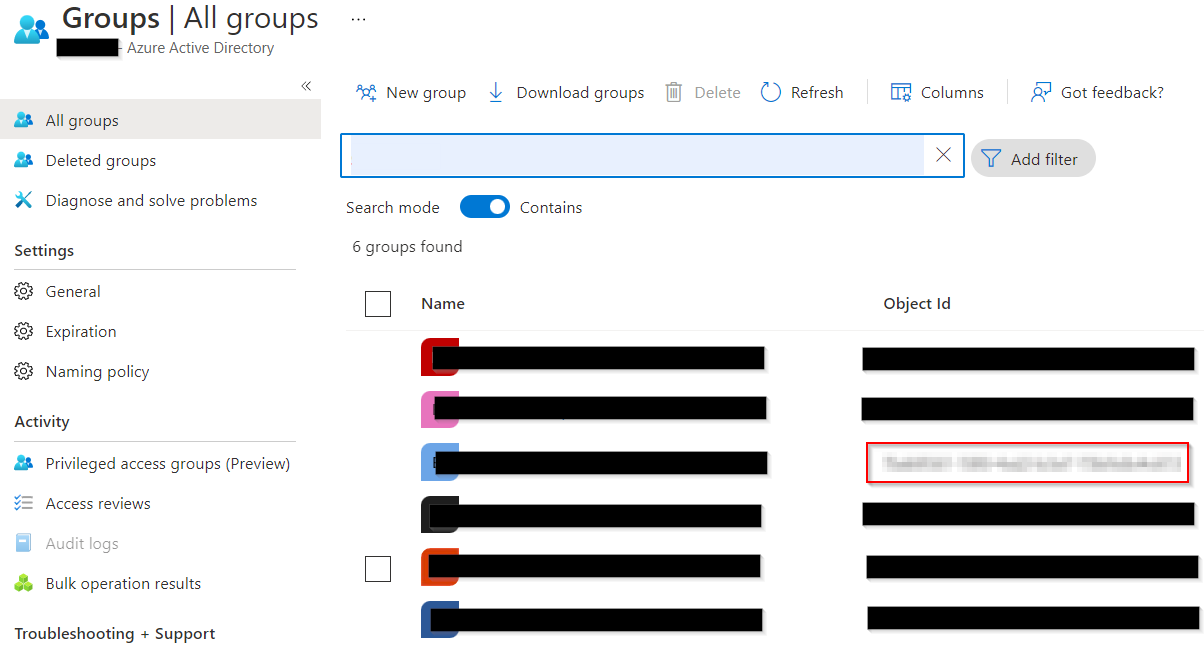Open Got feedback? link
The height and width of the screenshot is (648, 1204).
(x=1112, y=92)
